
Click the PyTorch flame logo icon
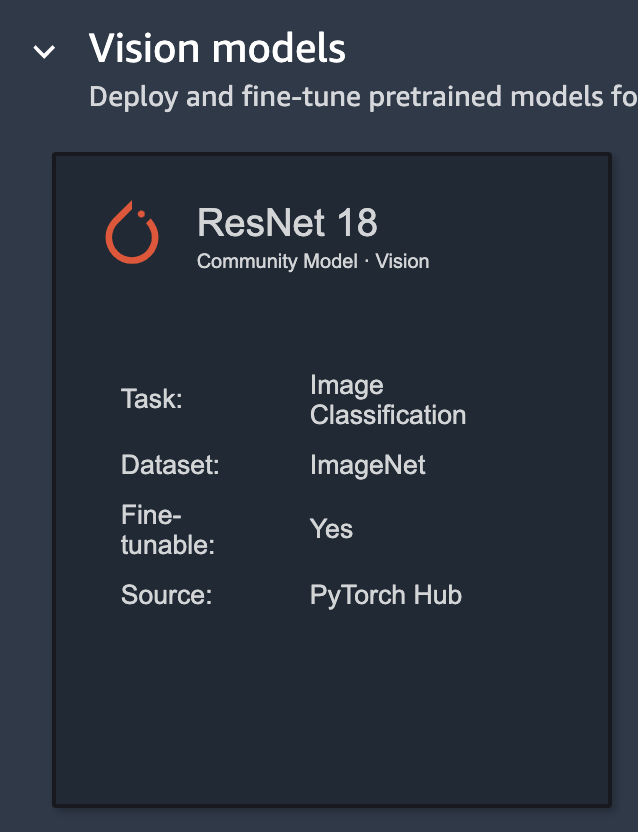pyautogui.click(x=132, y=232)
